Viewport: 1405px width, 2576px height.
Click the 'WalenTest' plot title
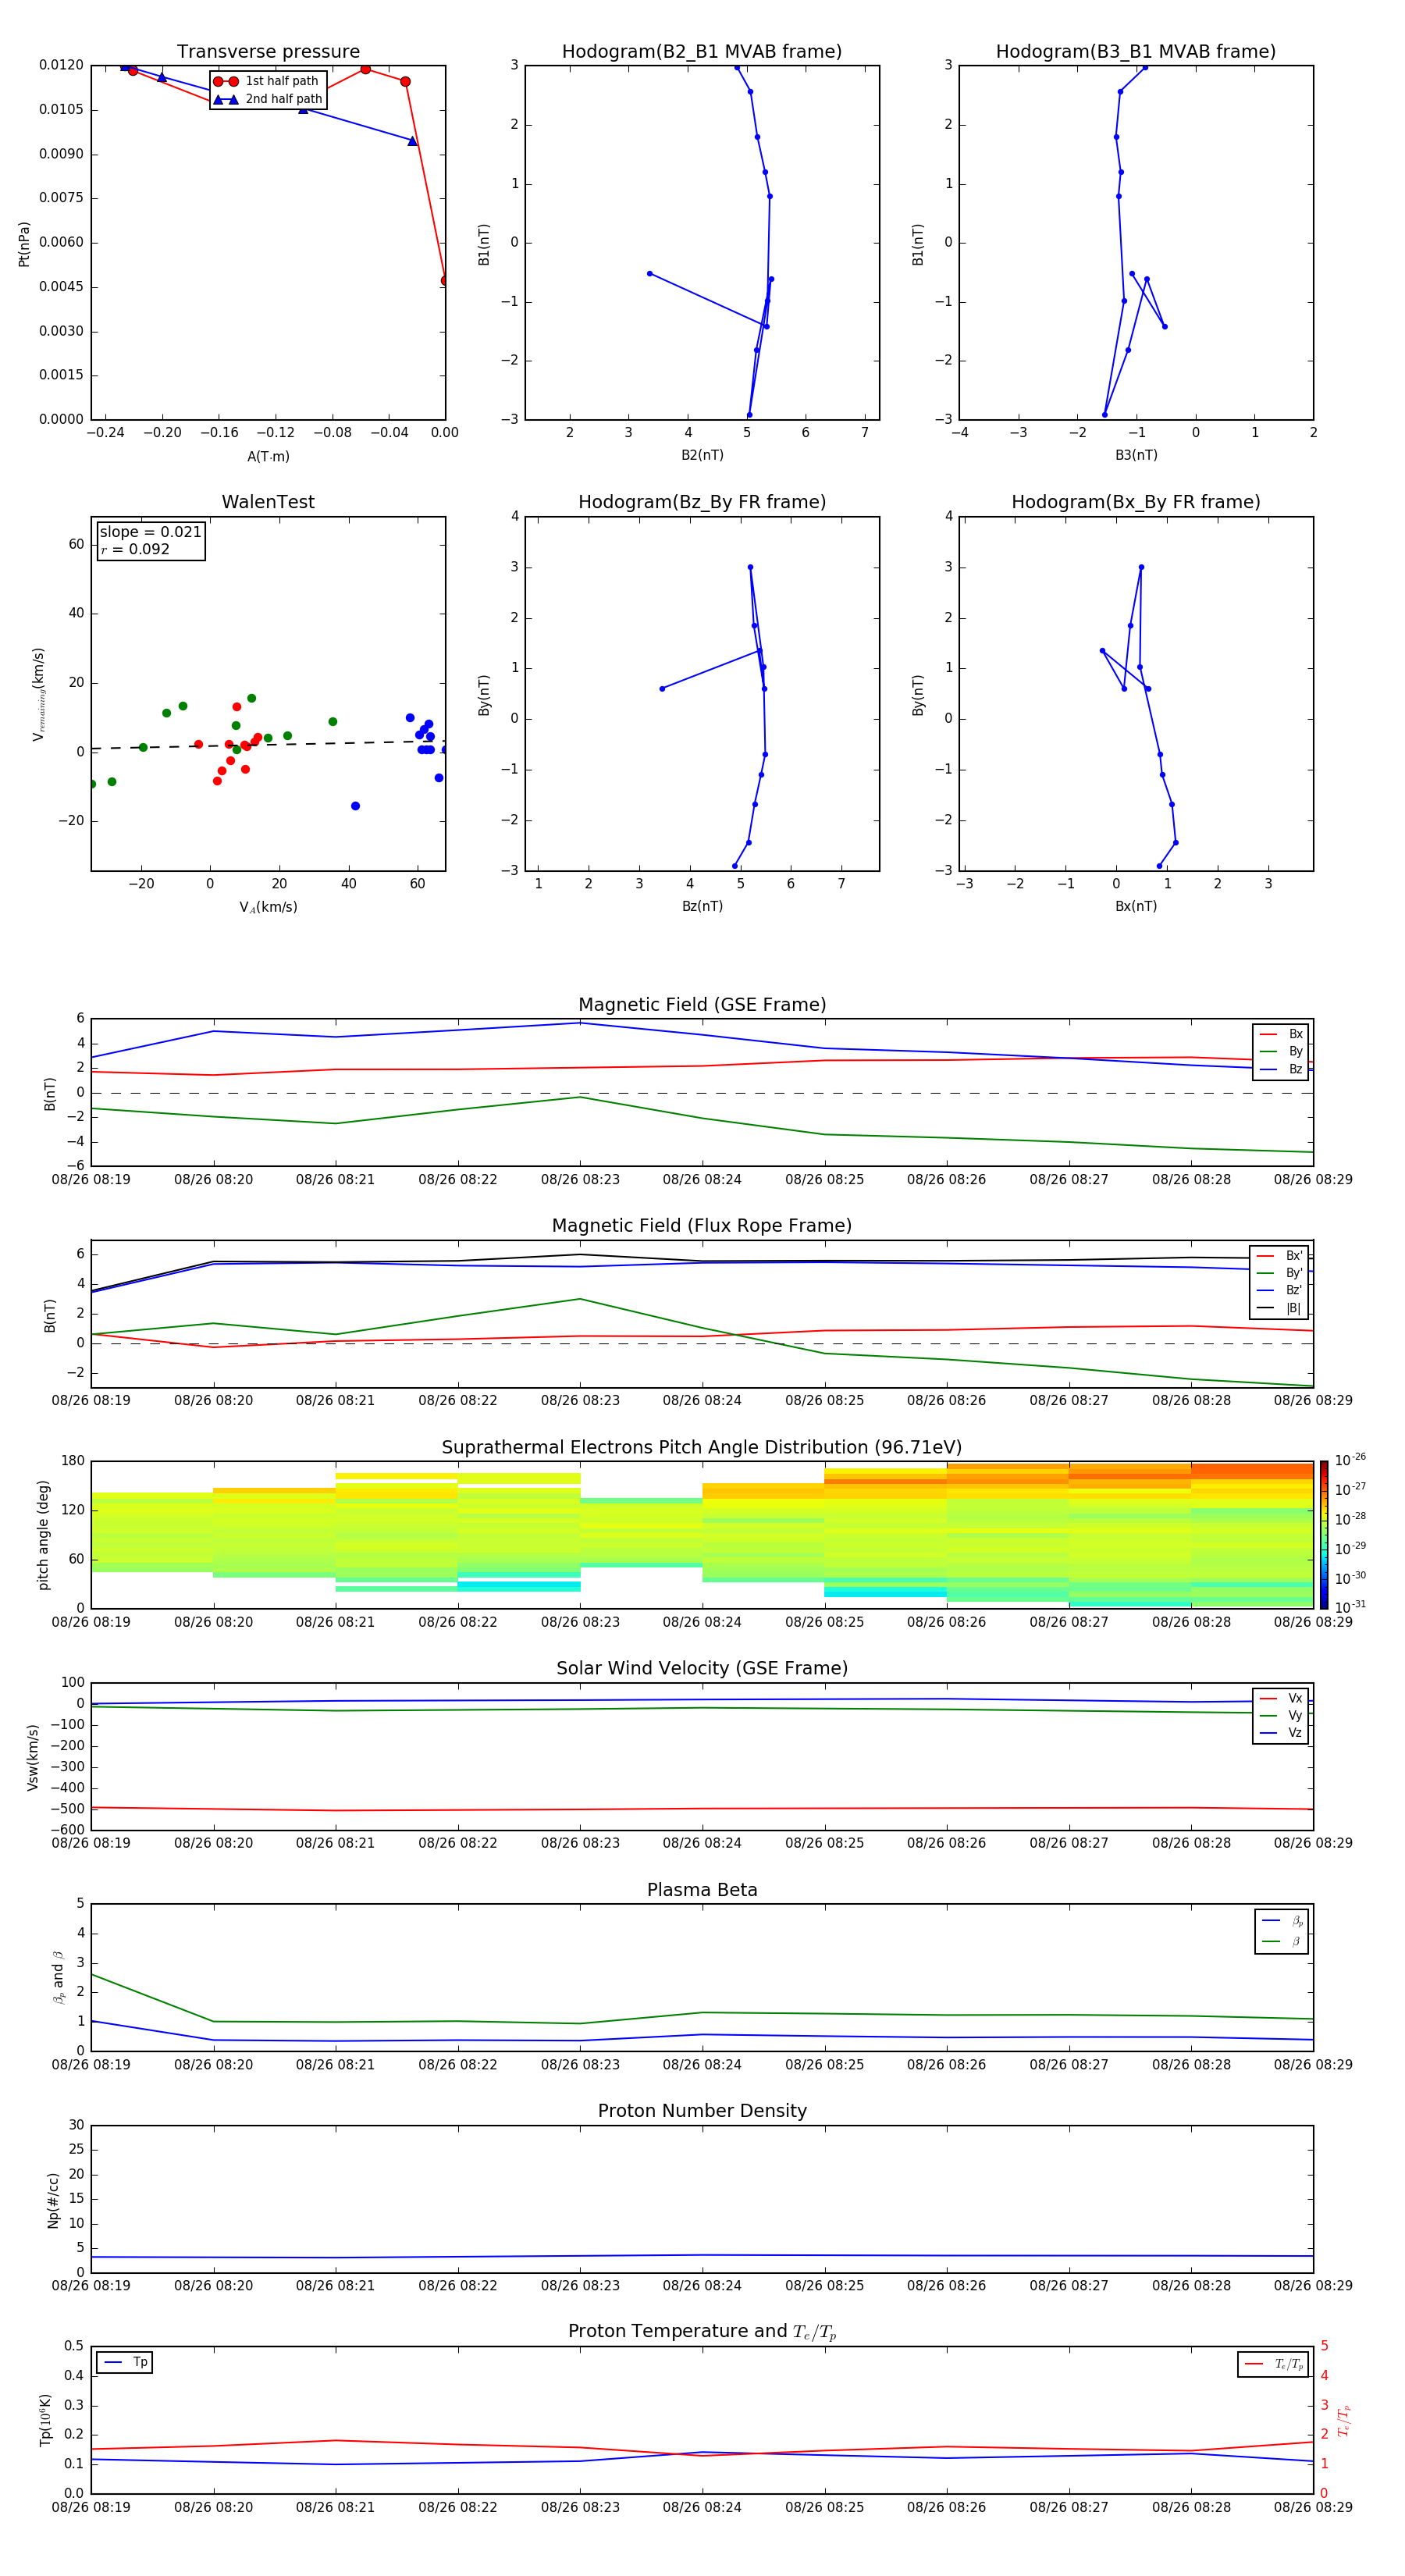268,502
